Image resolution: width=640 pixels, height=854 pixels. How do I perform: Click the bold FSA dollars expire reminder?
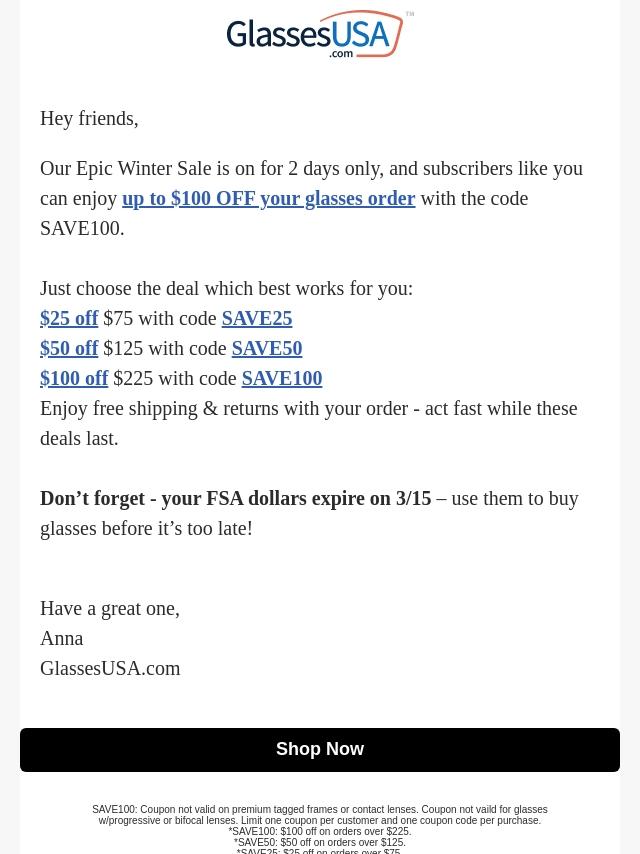pyautogui.click(x=235, y=498)
